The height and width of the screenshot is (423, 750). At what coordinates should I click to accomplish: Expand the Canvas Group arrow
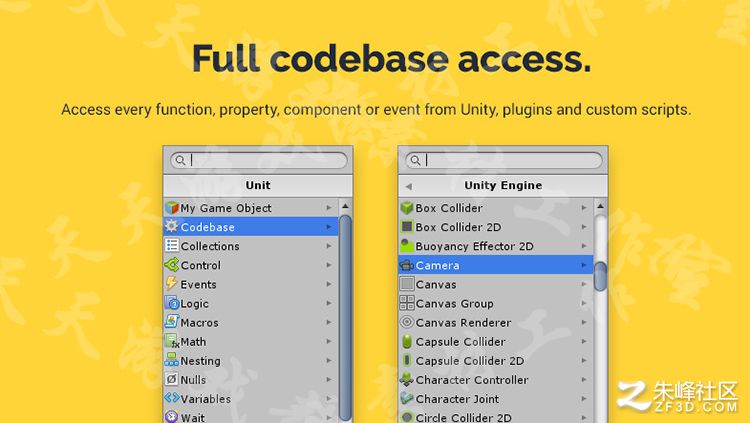click(584, 303)
